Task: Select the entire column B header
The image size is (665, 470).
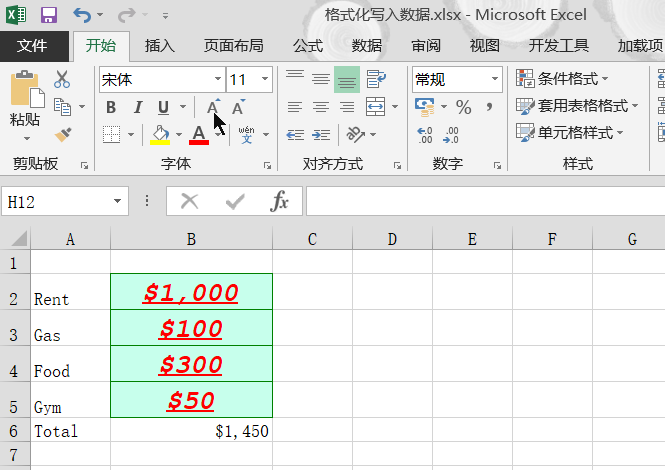Action: (191, 239)
